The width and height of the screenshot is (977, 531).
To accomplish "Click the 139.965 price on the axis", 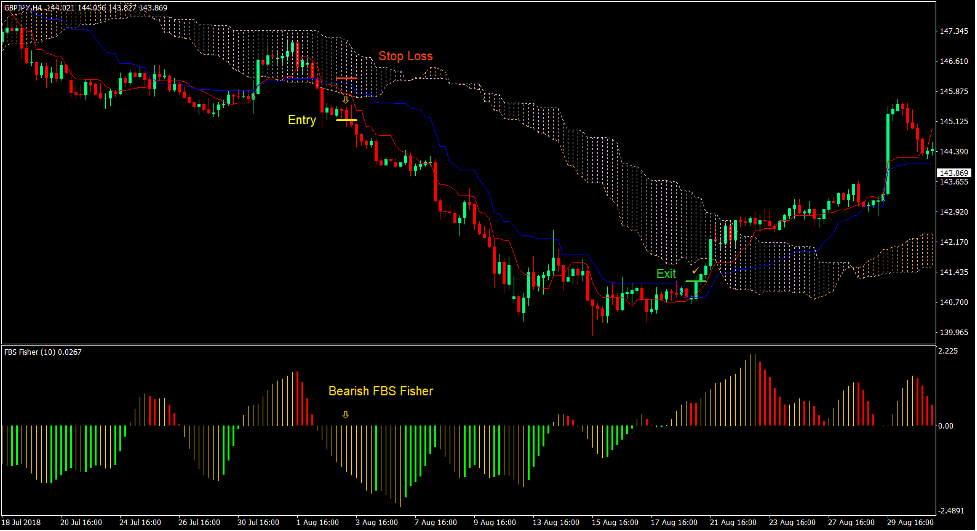I will 955,332.
